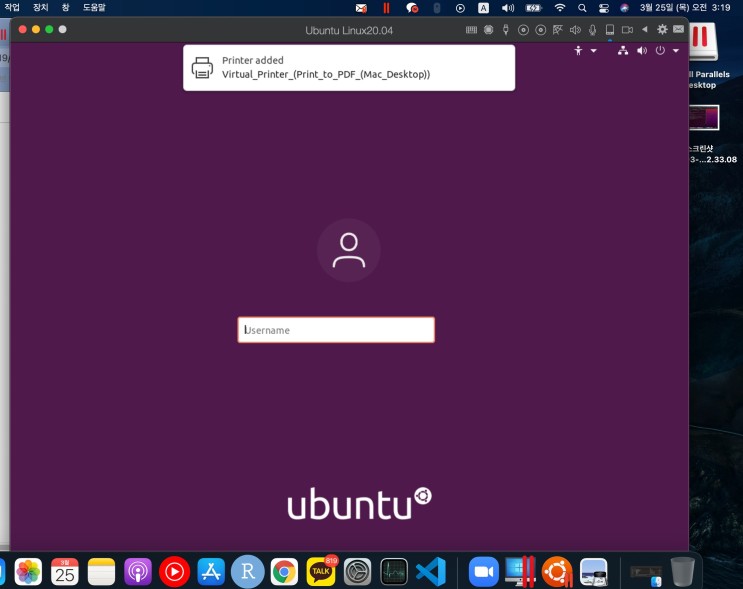Click the Siri icon in menu bar
Viewport: 743px width, 589px height.
tap(625, 8)
